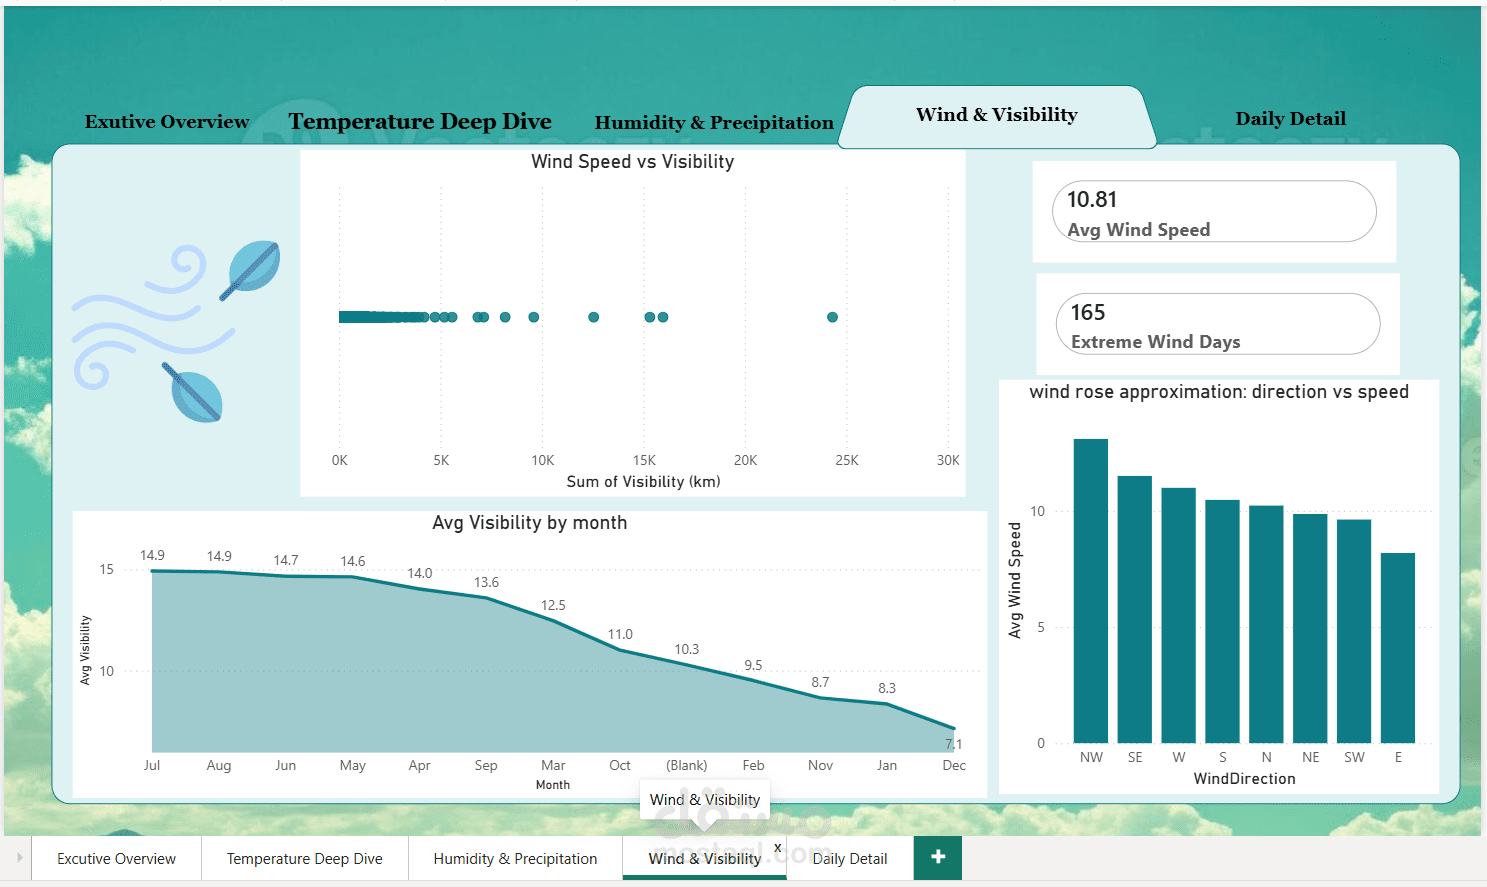Image resolution: width=1487 pixels, height=887 pixels.
Task: Close the Wind & Visibility page tab
Action: [777, 848]
